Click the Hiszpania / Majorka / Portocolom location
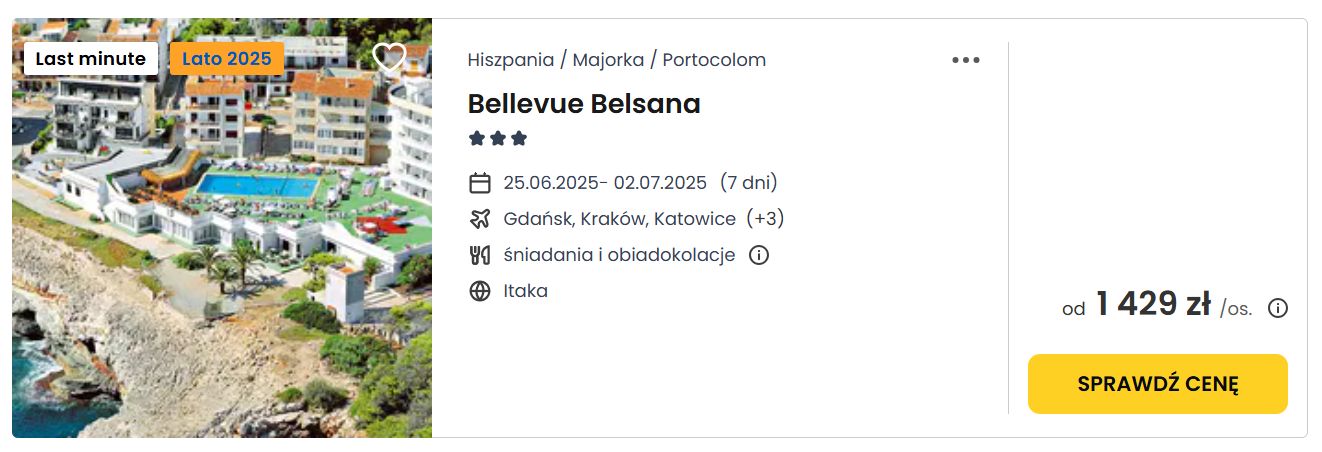 tap(617, 60)
